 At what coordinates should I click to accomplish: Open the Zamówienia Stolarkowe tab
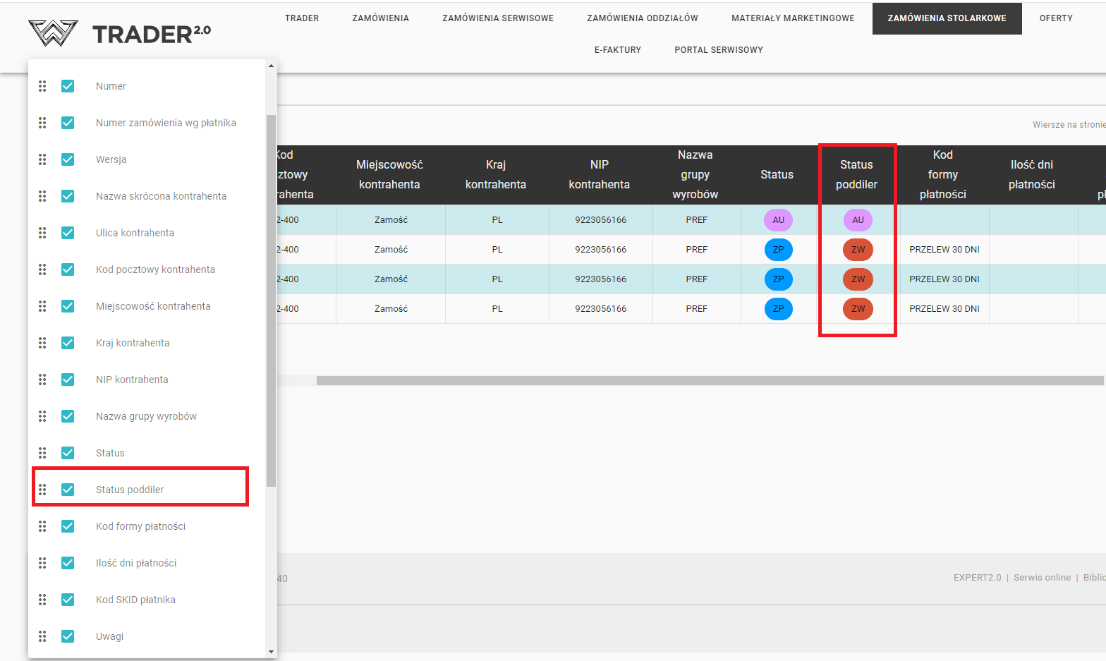(x=946, y=18)
